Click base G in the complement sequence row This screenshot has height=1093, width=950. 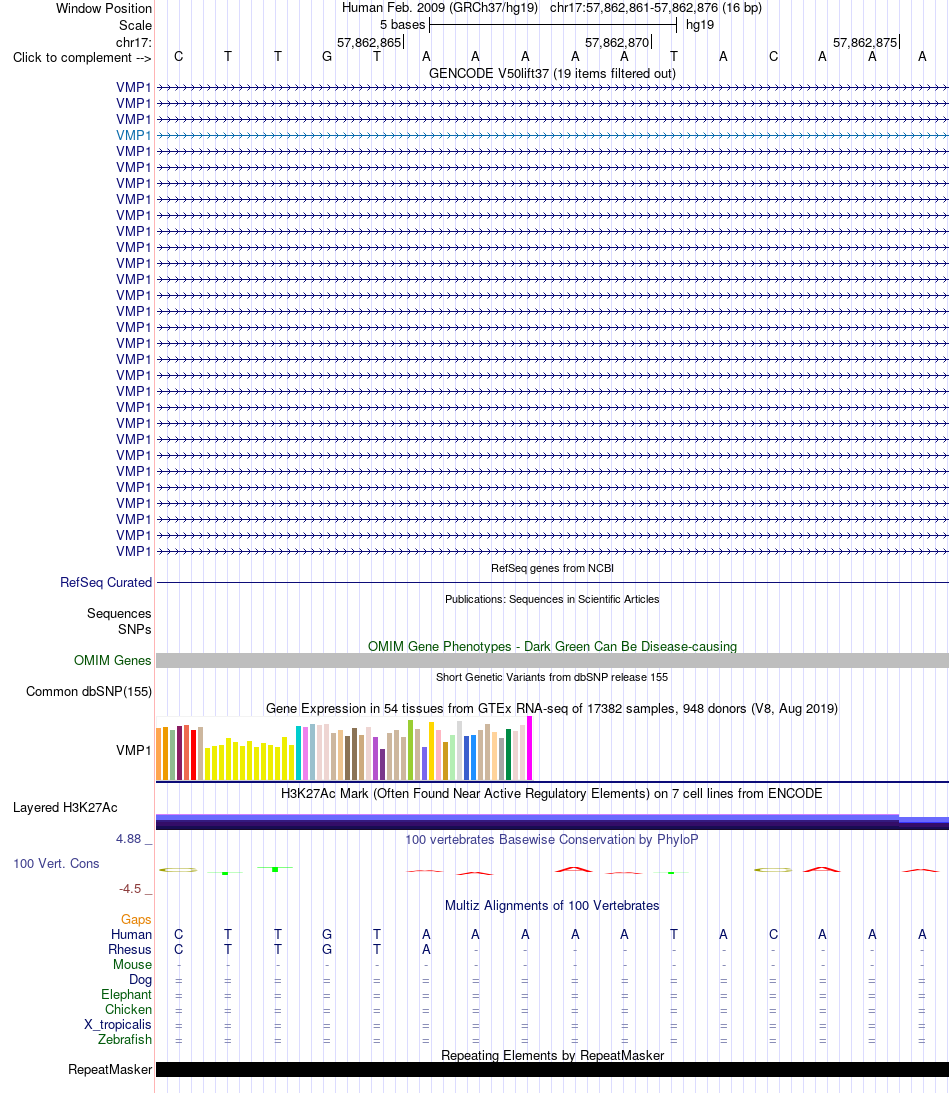[327, 56]
